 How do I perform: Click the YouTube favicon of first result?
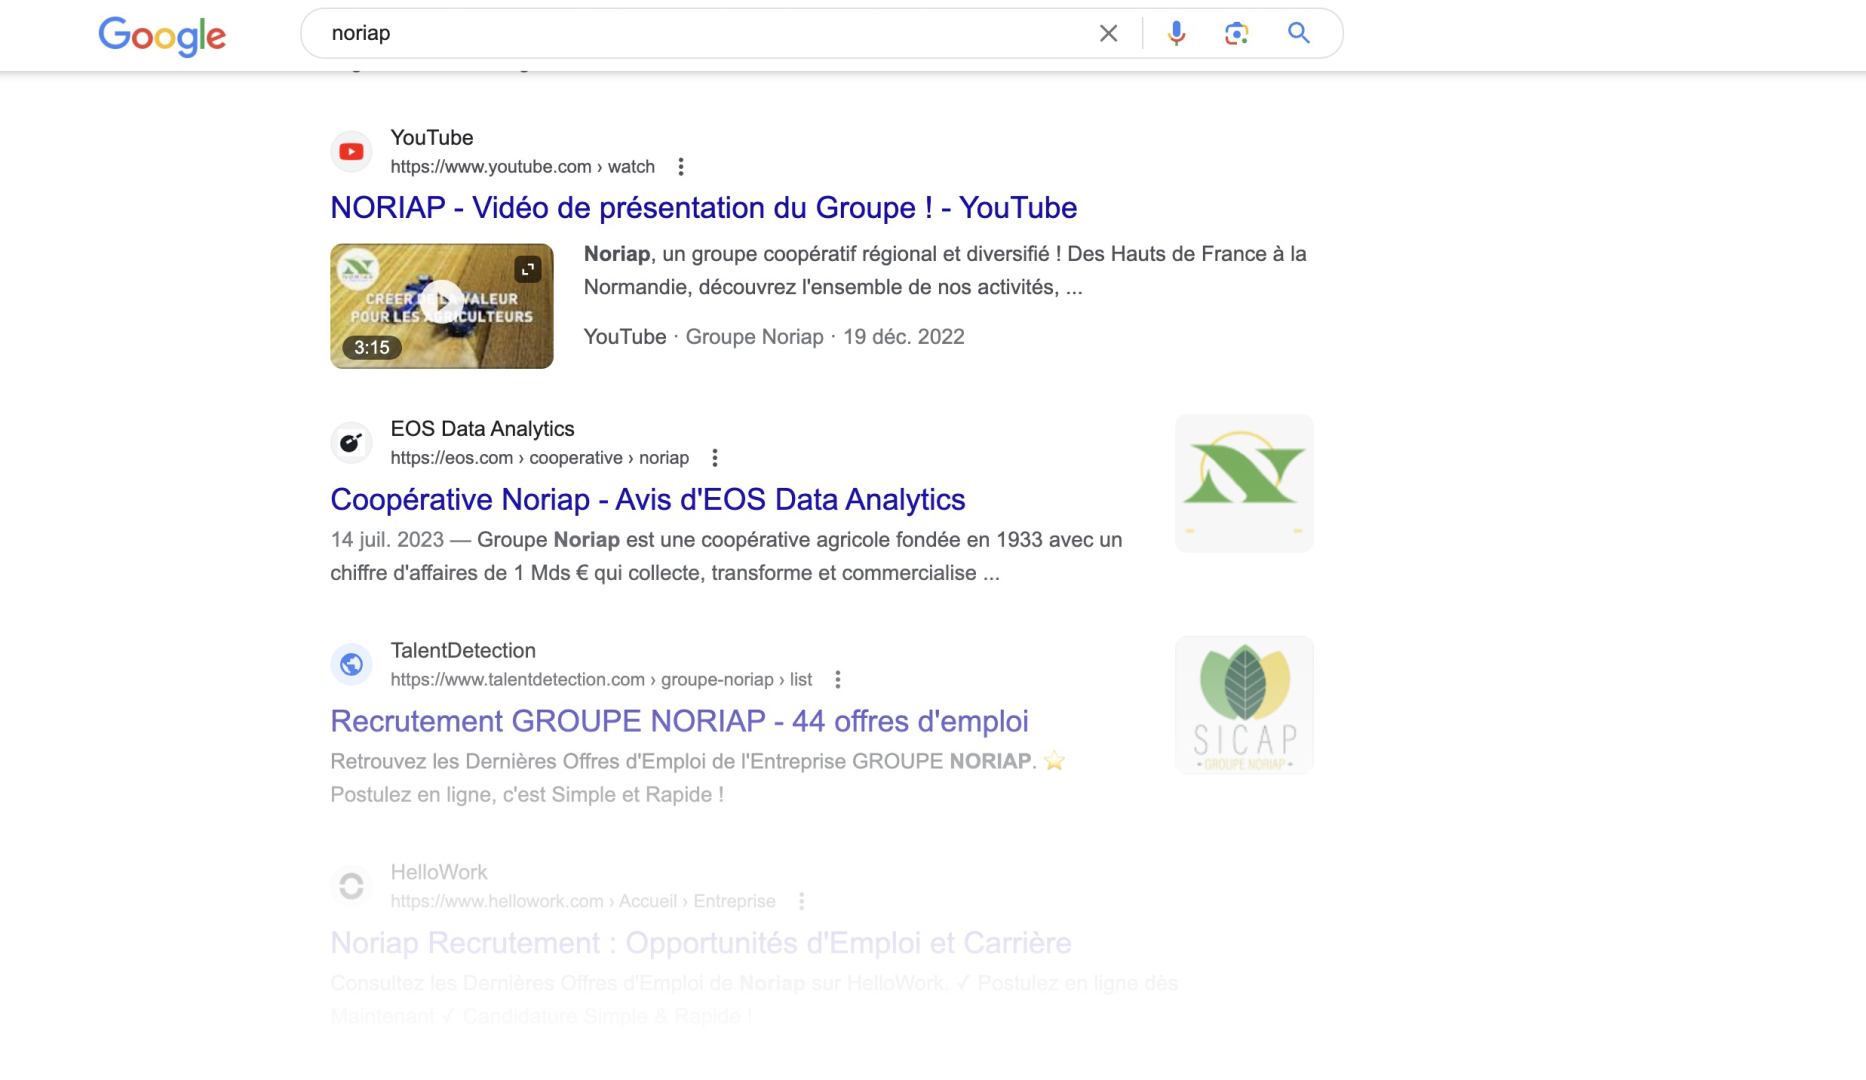pos(351,152)
